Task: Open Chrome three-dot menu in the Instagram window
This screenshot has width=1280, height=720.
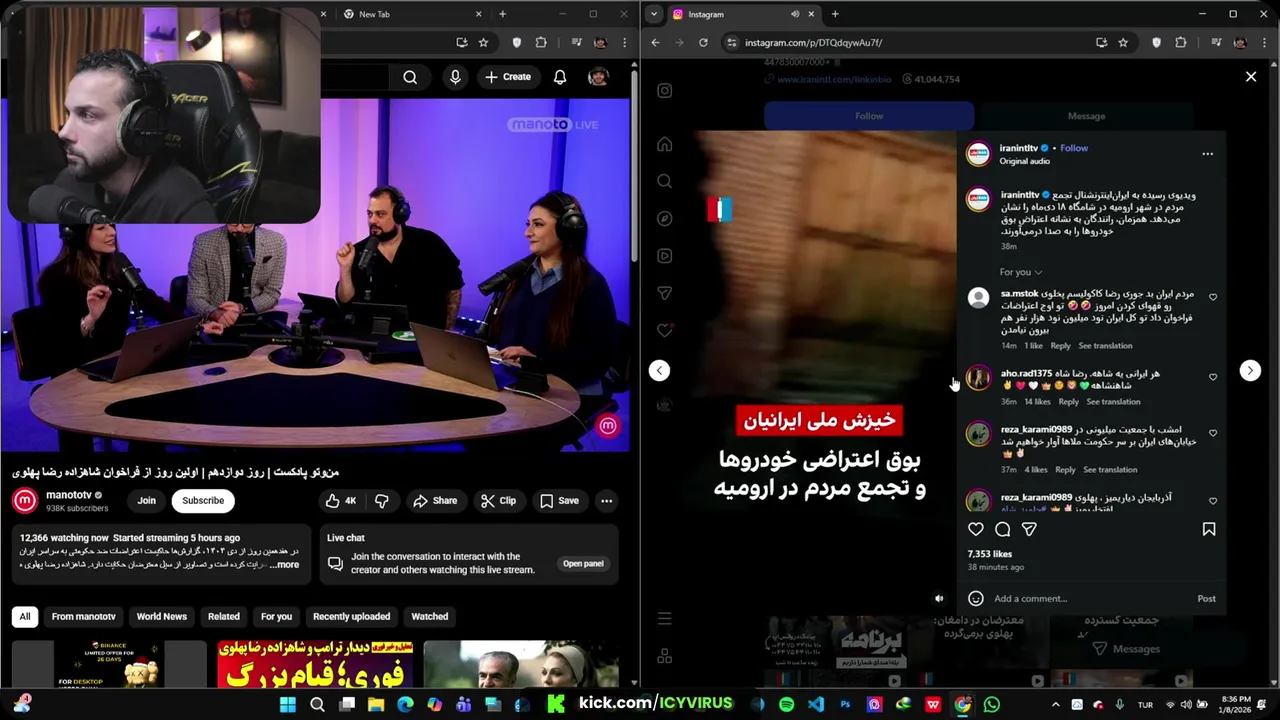Action: [1265, 43]
